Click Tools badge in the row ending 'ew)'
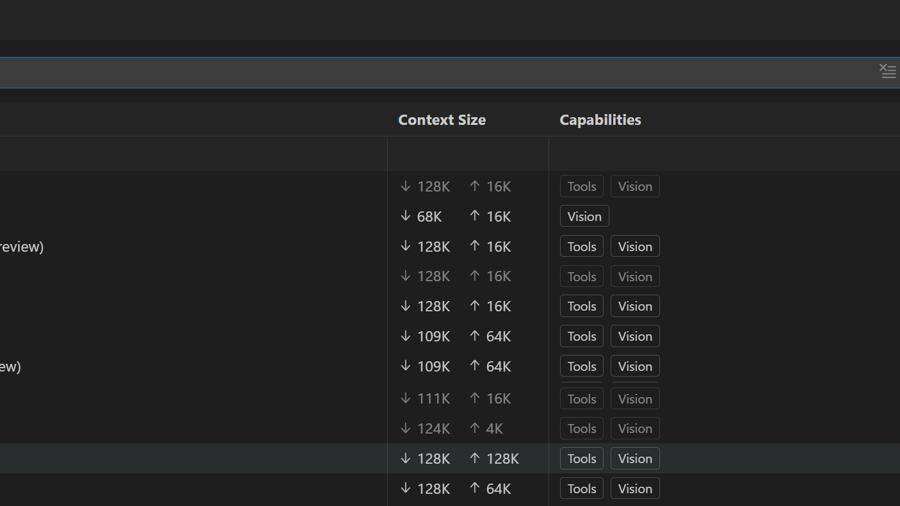This screenshot has width=900, height=506. pos(581,366)
